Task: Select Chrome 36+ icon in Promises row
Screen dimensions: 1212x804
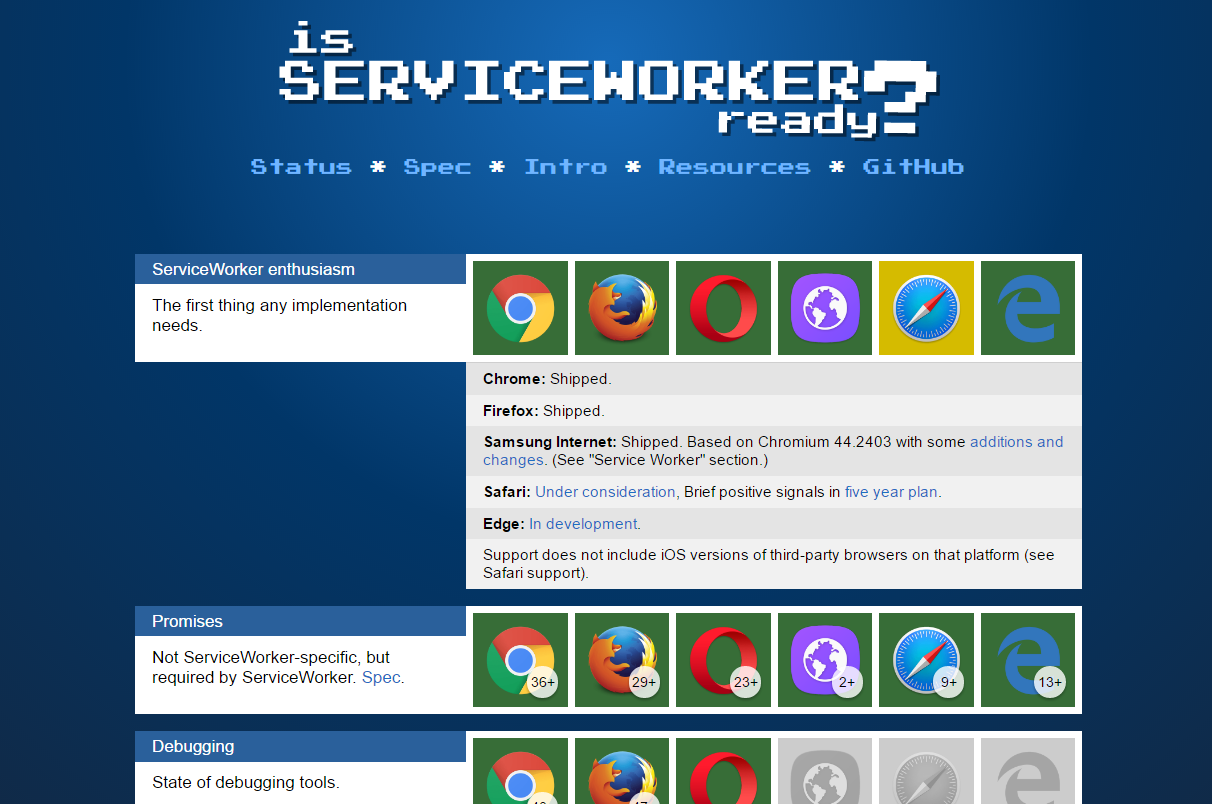Action: [x=520, y=660]
